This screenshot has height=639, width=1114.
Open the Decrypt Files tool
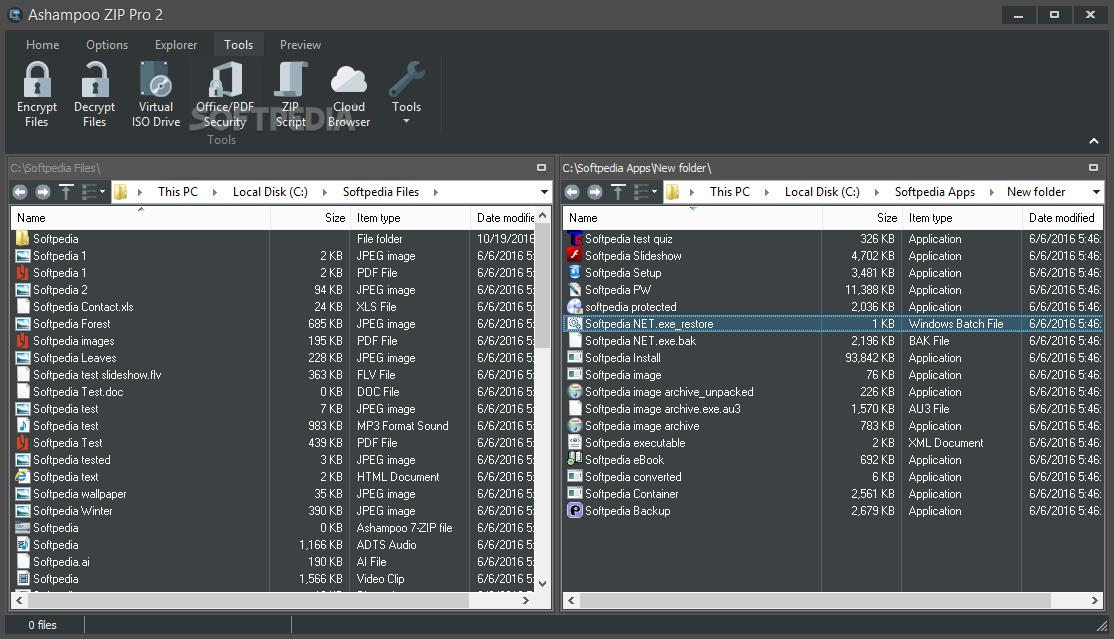[94, 95]
